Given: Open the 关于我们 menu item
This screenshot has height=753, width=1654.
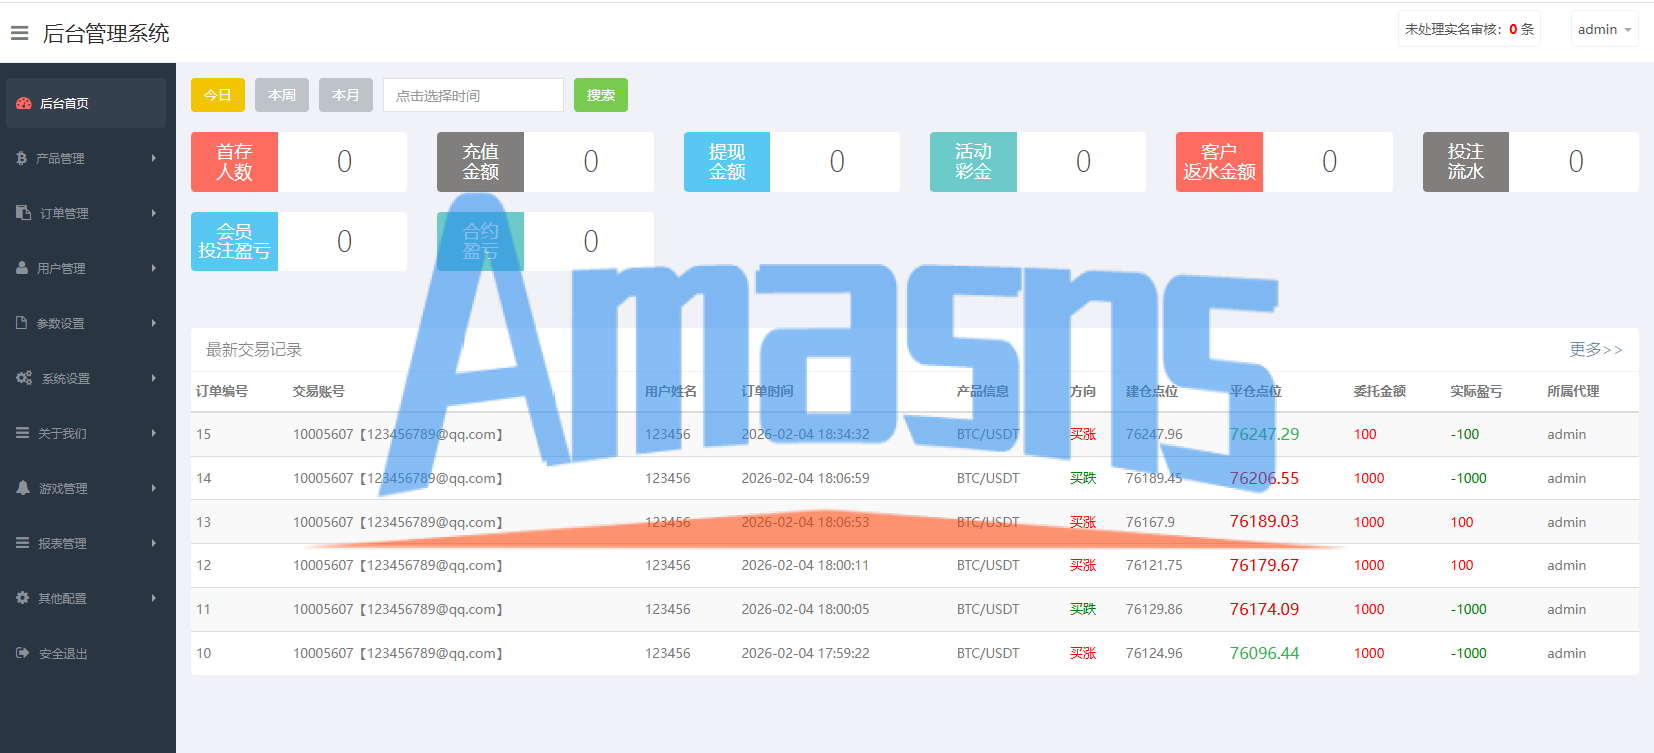Looking at the screenshot, I should (86, 433).
